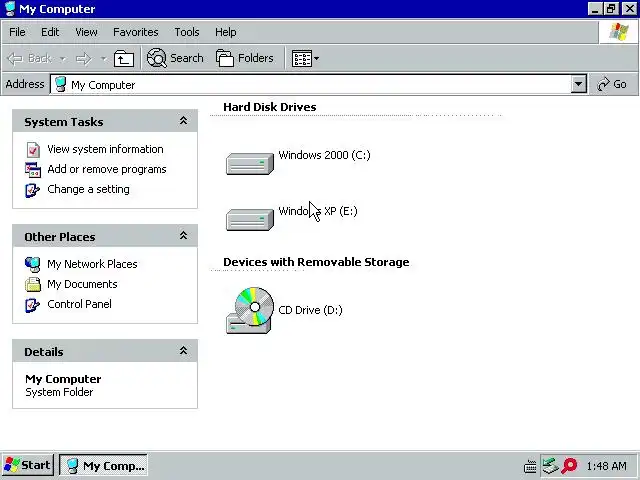Open the Control Panel link
This screenshot has height=480, width=640.
click(80, 304)
